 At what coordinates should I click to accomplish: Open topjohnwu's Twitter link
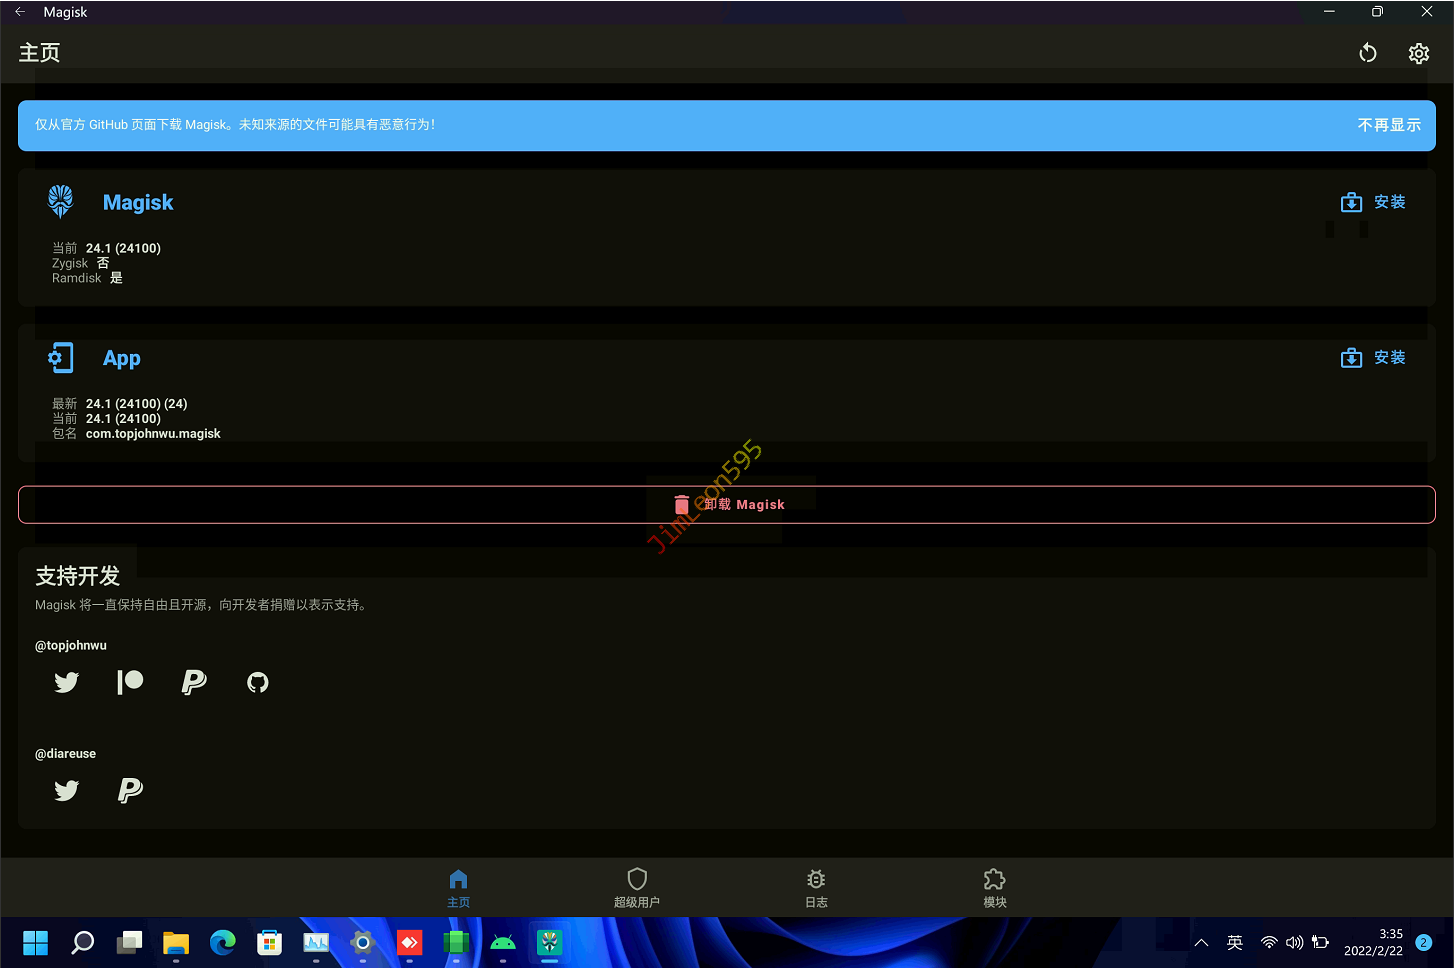coord(67,682)
